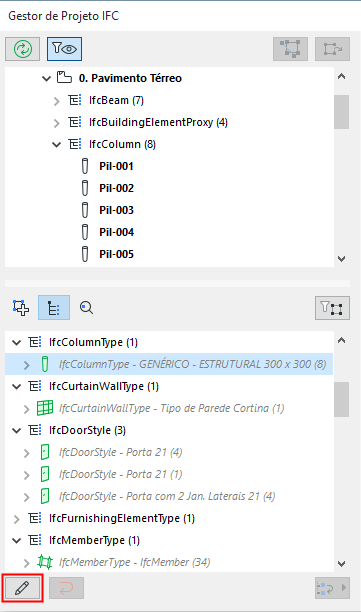The image size is (361, 612).
Task: Select the Pil-001 column
Action: point(116,166)
